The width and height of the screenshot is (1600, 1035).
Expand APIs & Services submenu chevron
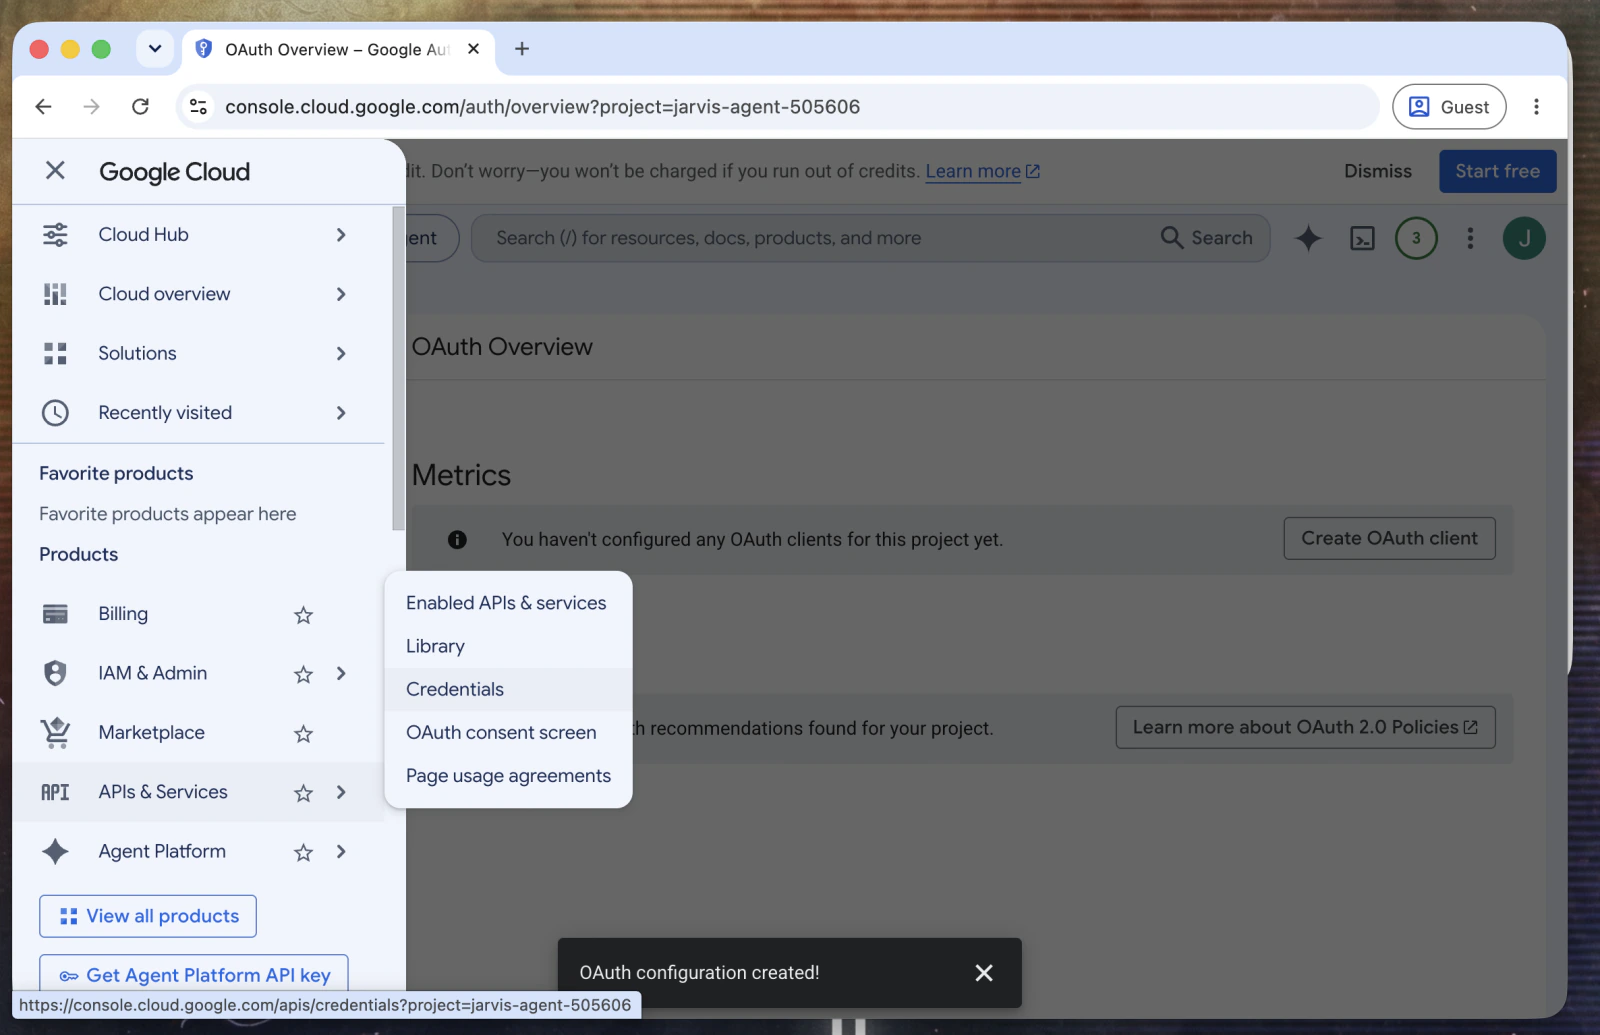click(341, 792)
